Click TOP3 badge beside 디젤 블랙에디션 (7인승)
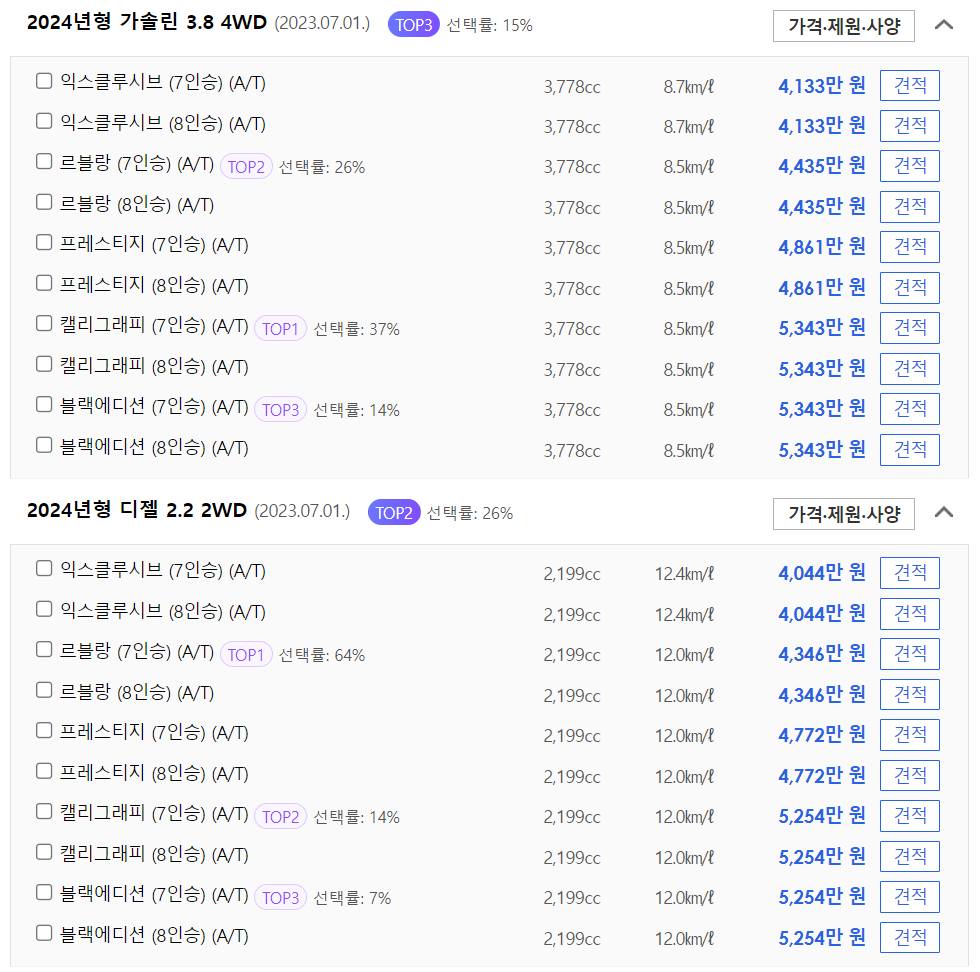The image size is (980, 972). pos(280,898)
